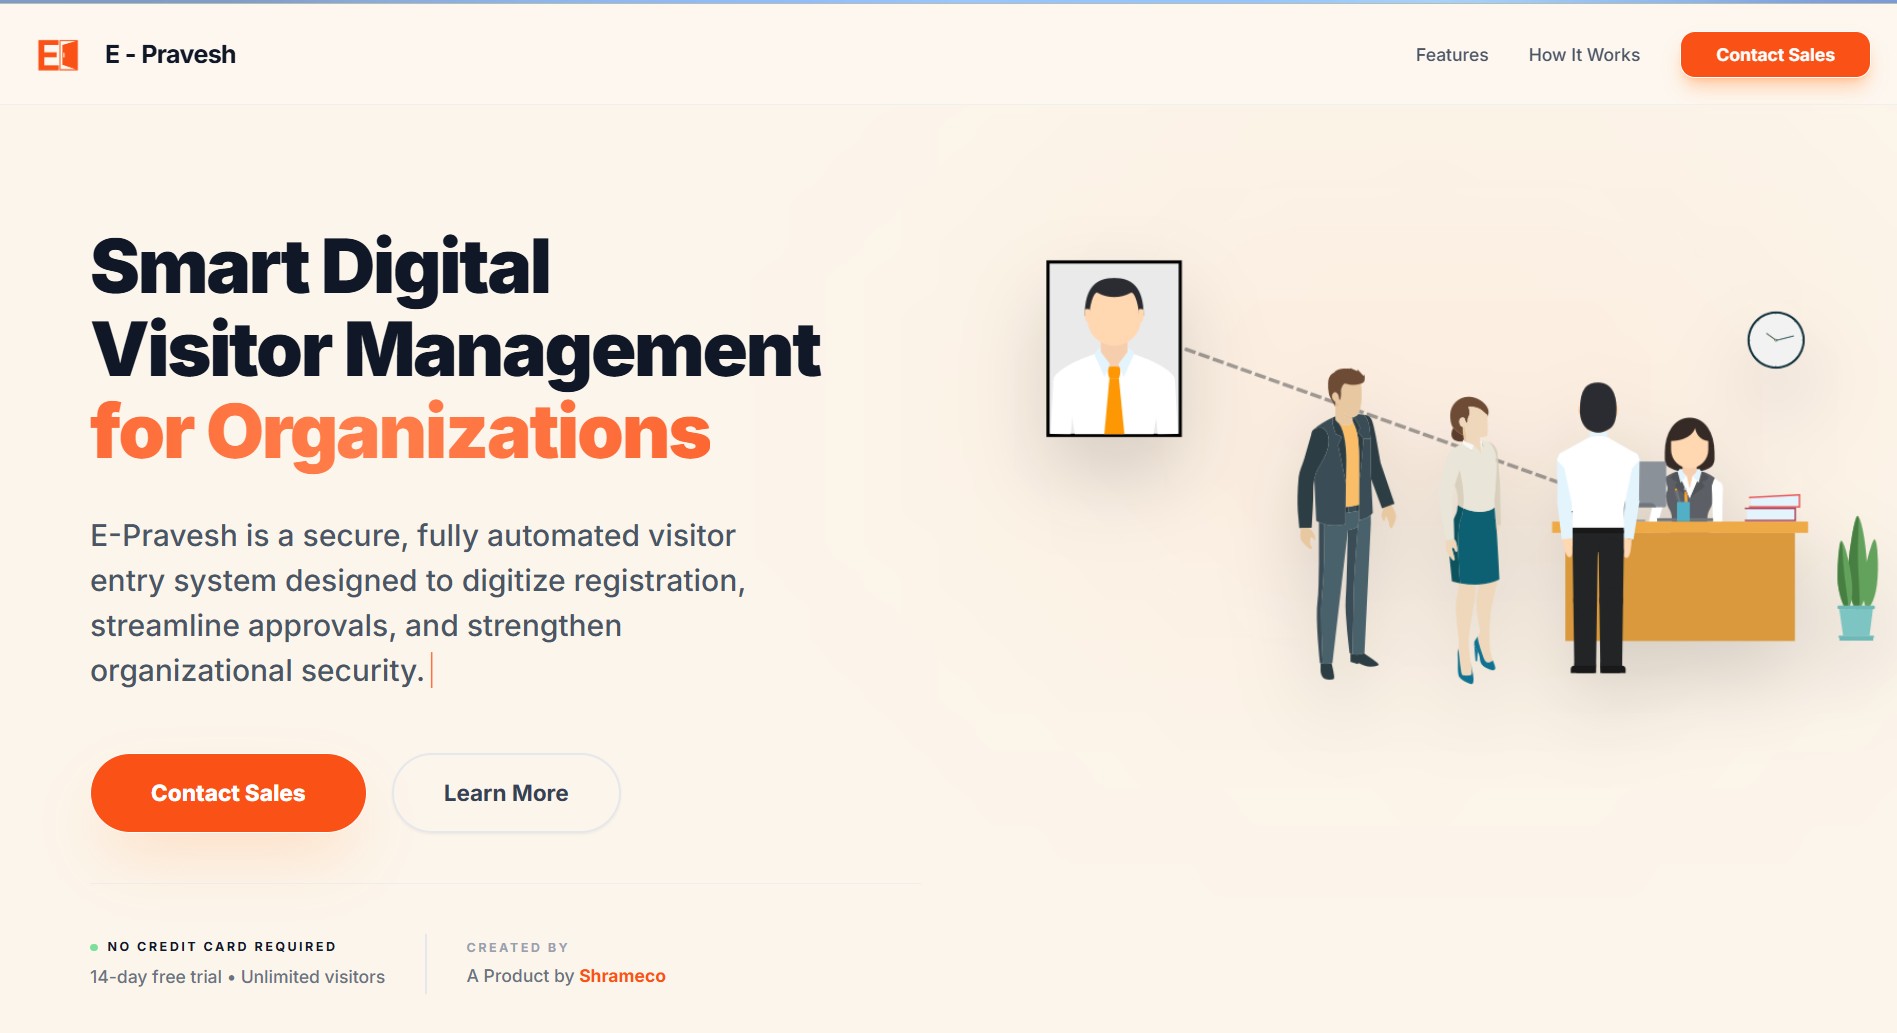Viewport: 1897px width, 1033px height.
Task: Click the "Visitor Management" heading line
Action: tap(456, 350)
